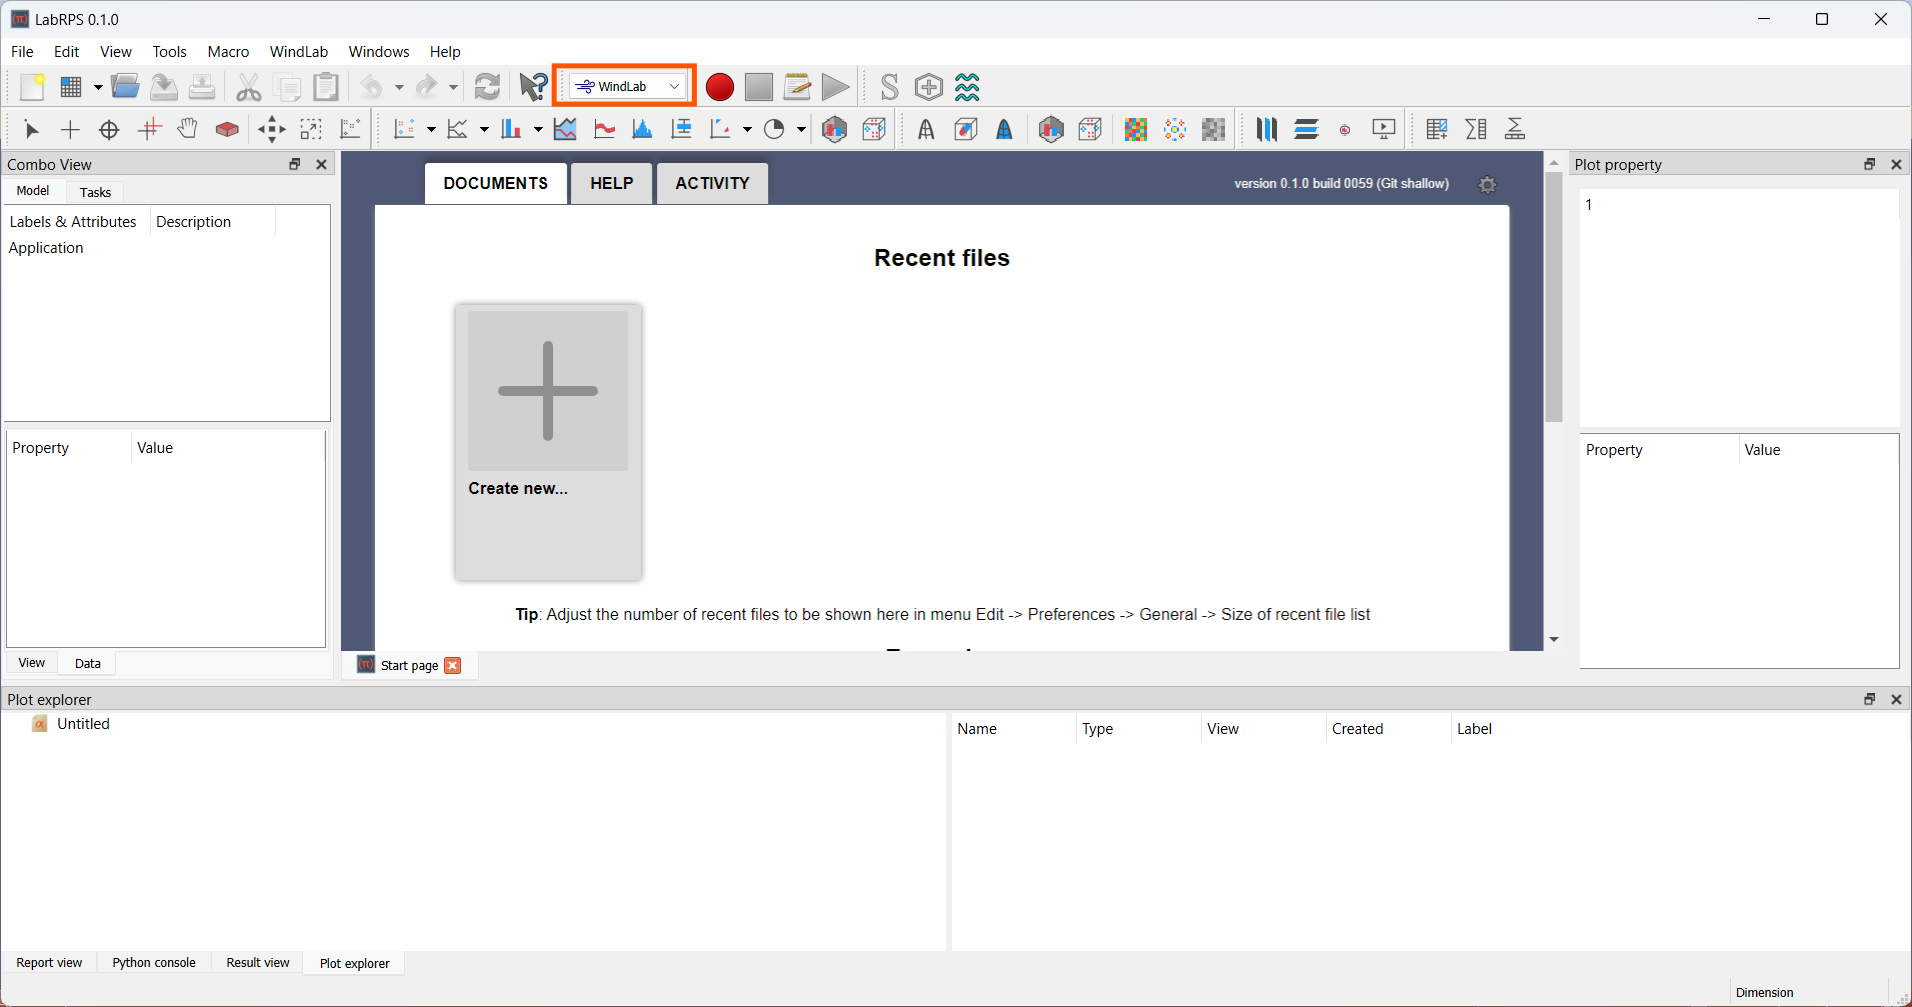This screenshot has height=1007, width=1912.
Task: Click the What's This help cursor icon
Action: pos(533,87)
